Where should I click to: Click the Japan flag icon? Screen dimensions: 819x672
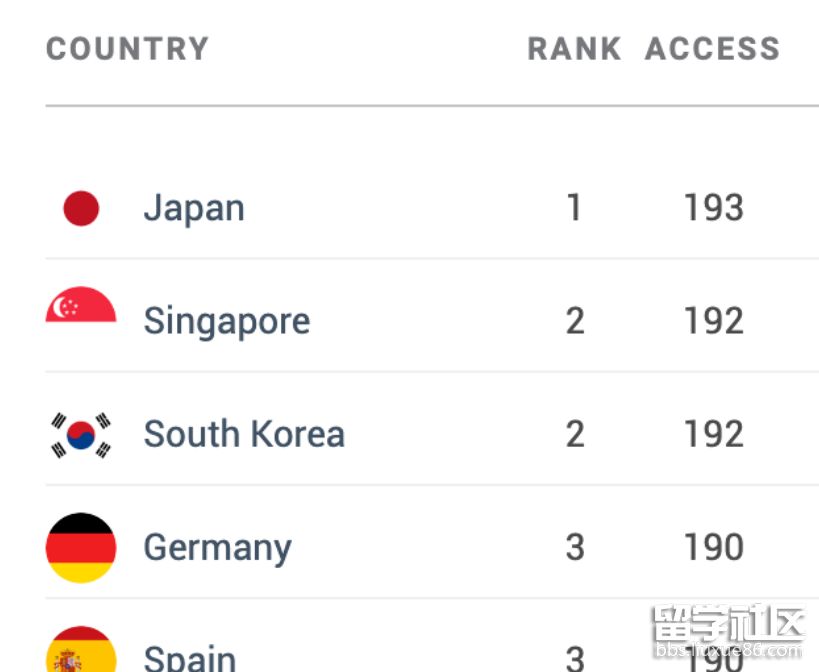81,209
